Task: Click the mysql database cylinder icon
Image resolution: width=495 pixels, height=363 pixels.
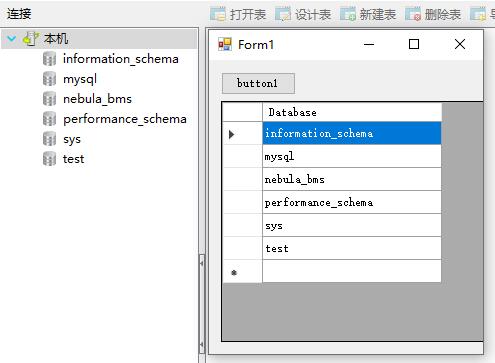Action: (49, 79)
